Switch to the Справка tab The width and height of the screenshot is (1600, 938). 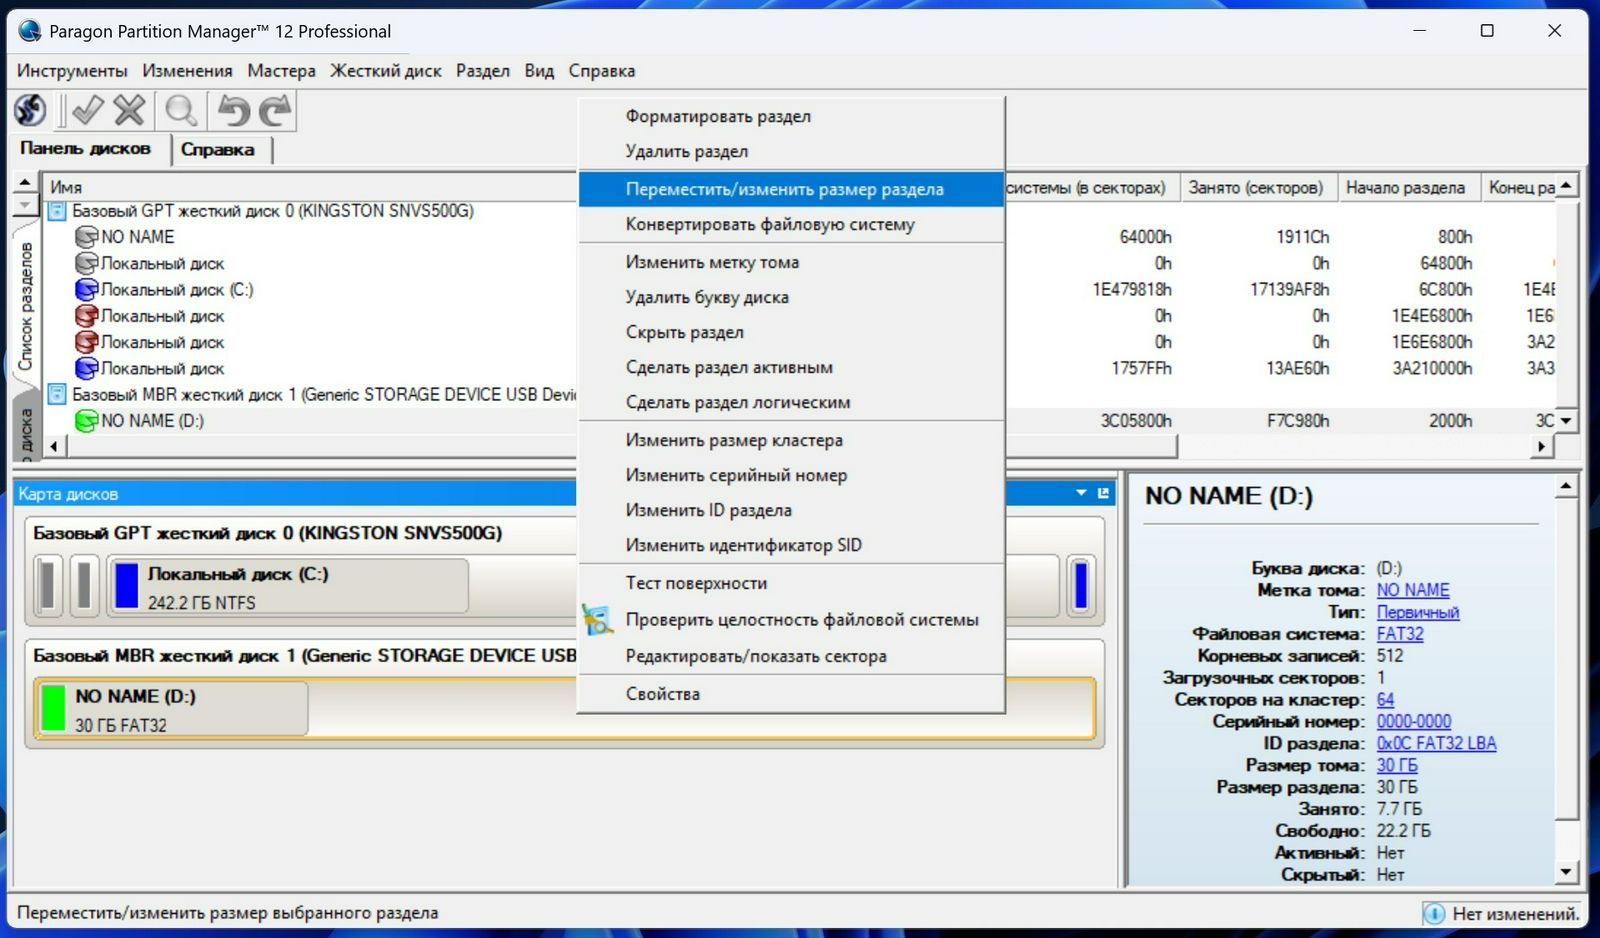217,150
